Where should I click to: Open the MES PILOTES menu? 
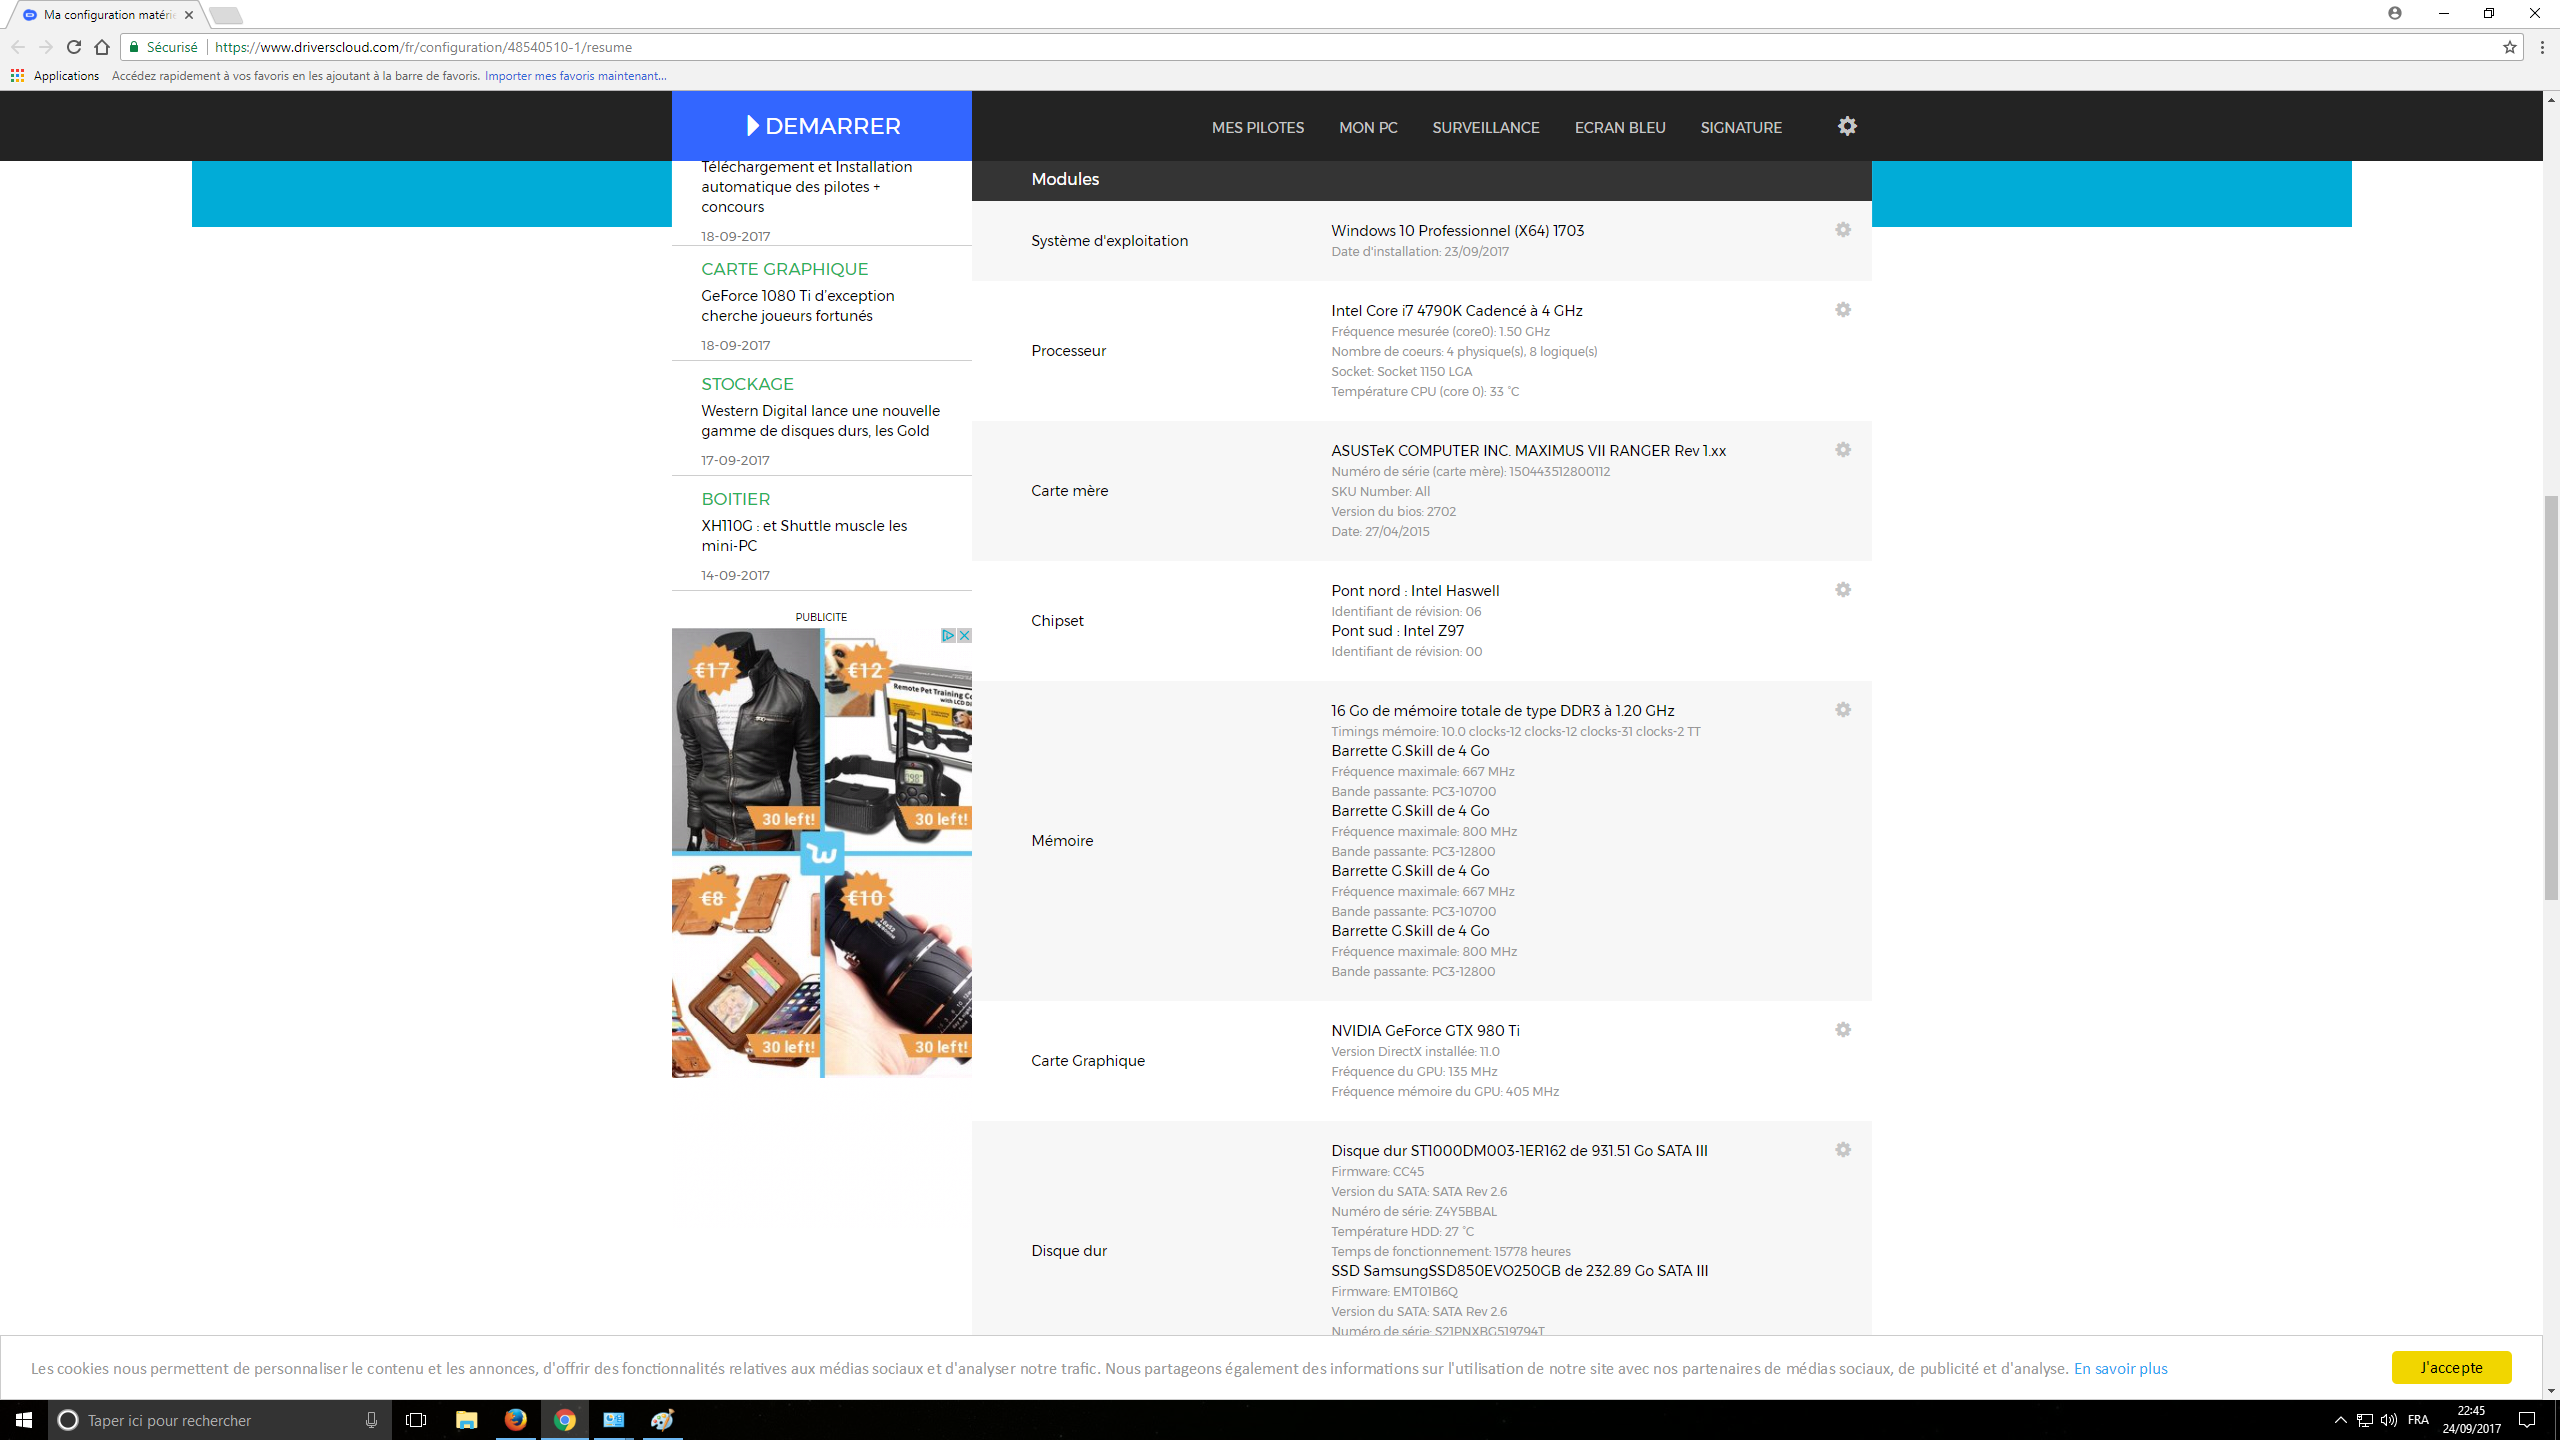1258,128
